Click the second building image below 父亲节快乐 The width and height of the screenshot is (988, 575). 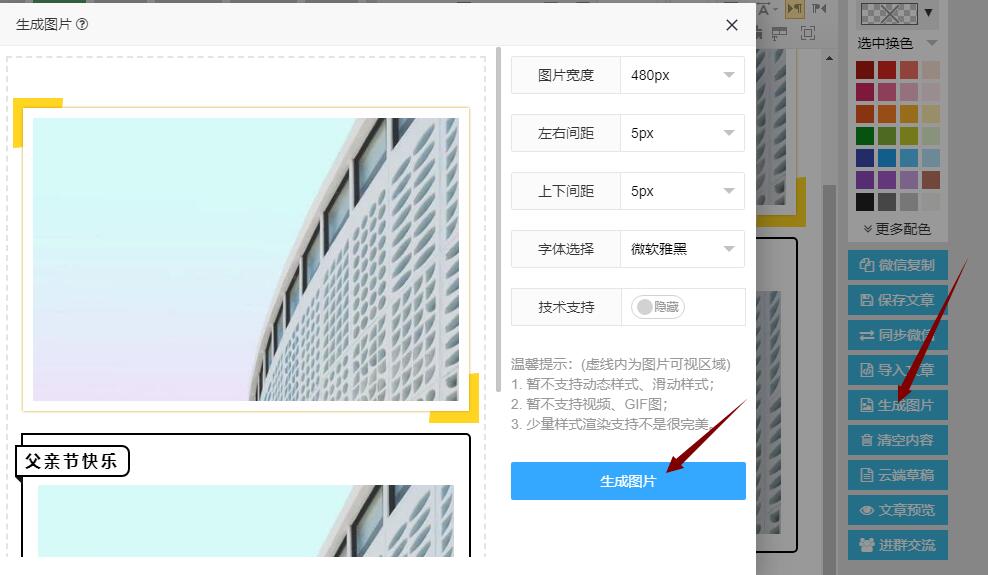click(x=246, y=521)
